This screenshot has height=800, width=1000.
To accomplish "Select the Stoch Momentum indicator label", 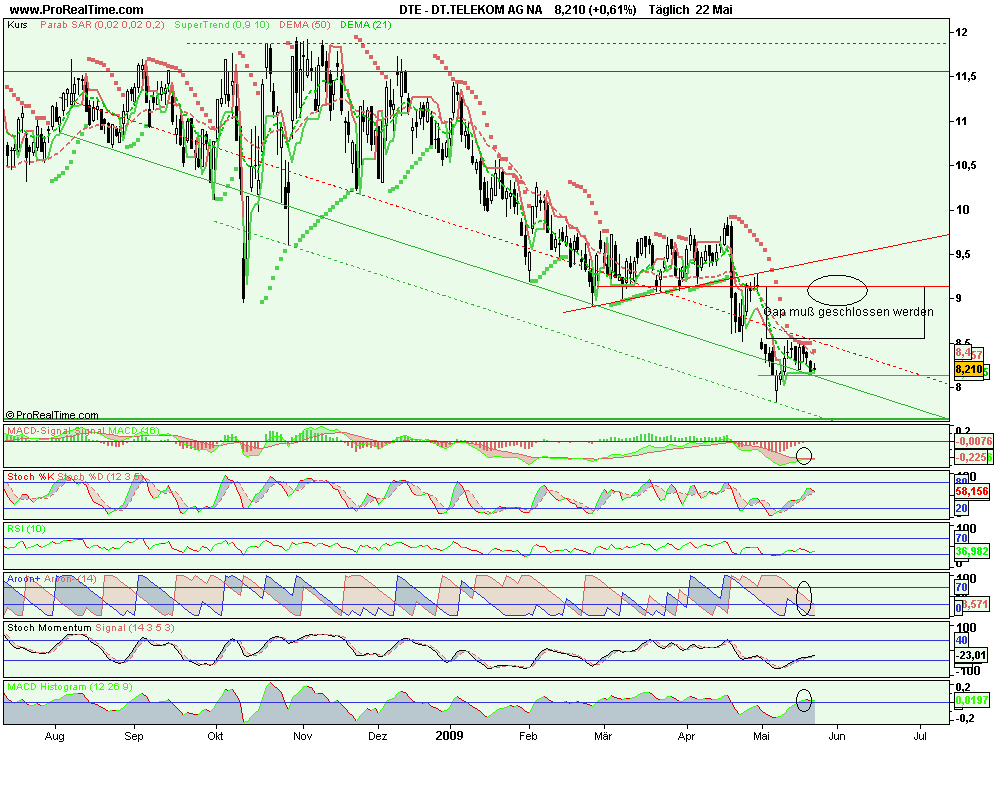I will click(x=48, y=628).
